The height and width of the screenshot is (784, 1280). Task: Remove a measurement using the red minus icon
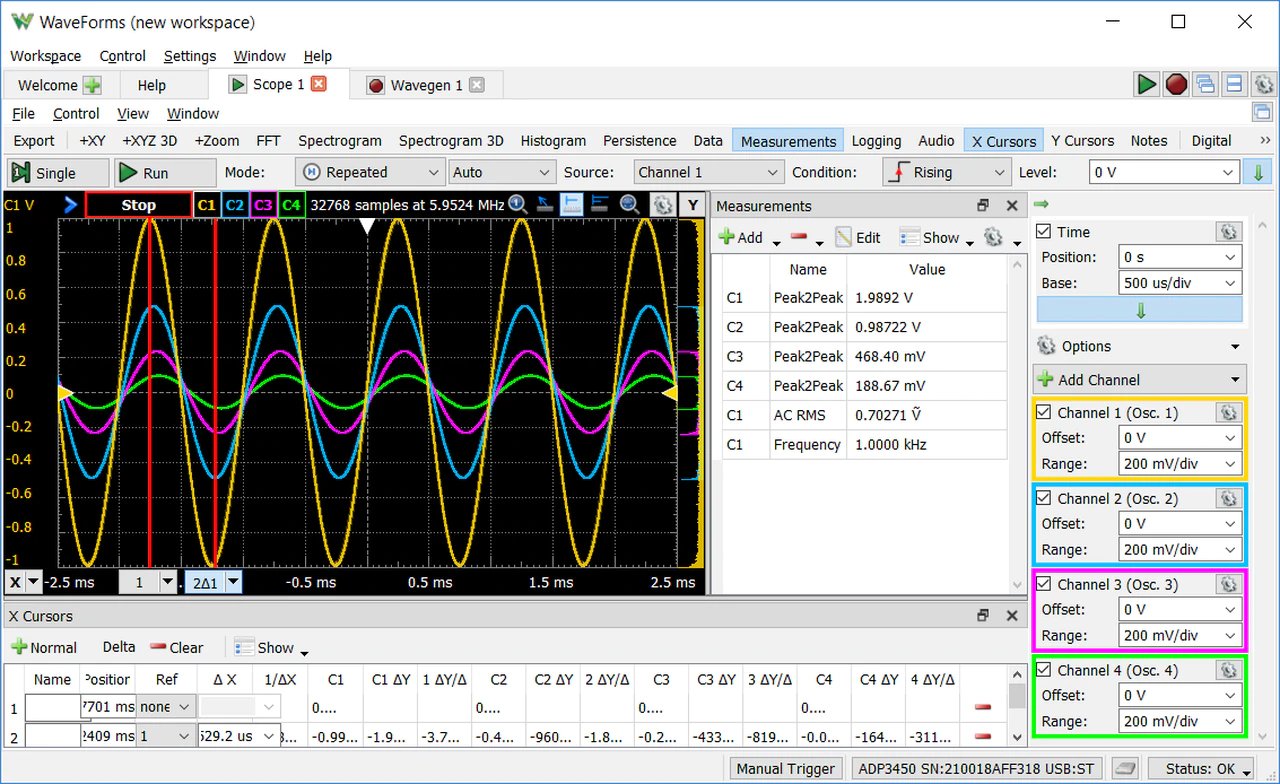pos(800,237)
